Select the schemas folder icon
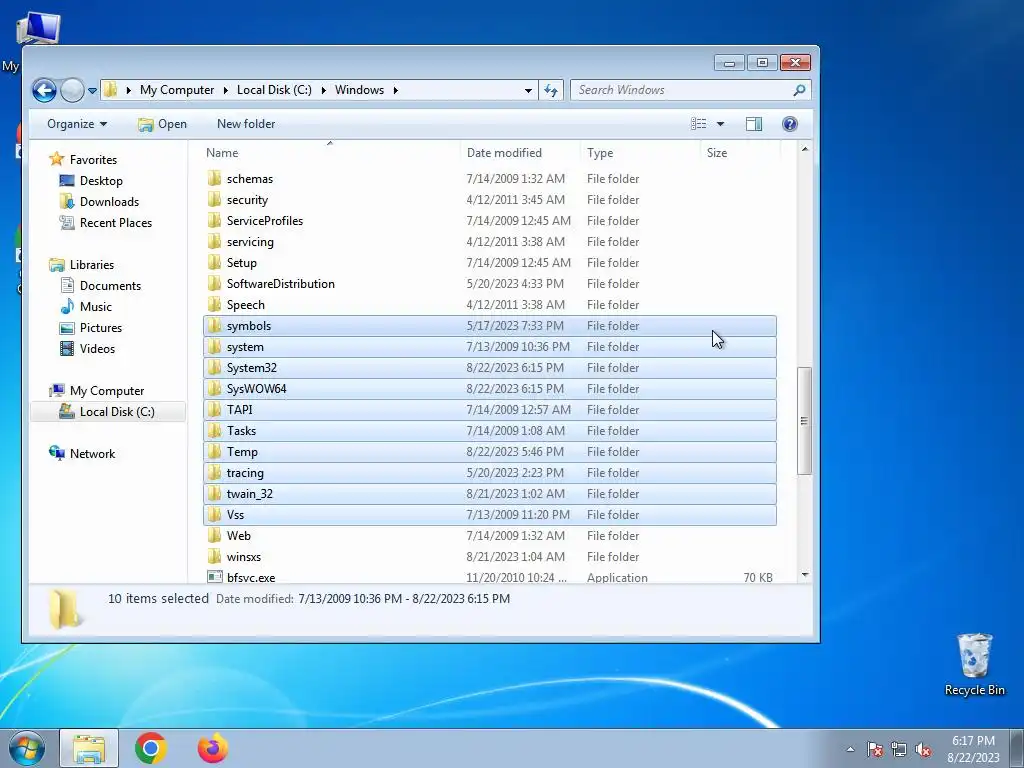Viewport: 1024px width, 768px height. click(x=214, y=179)
